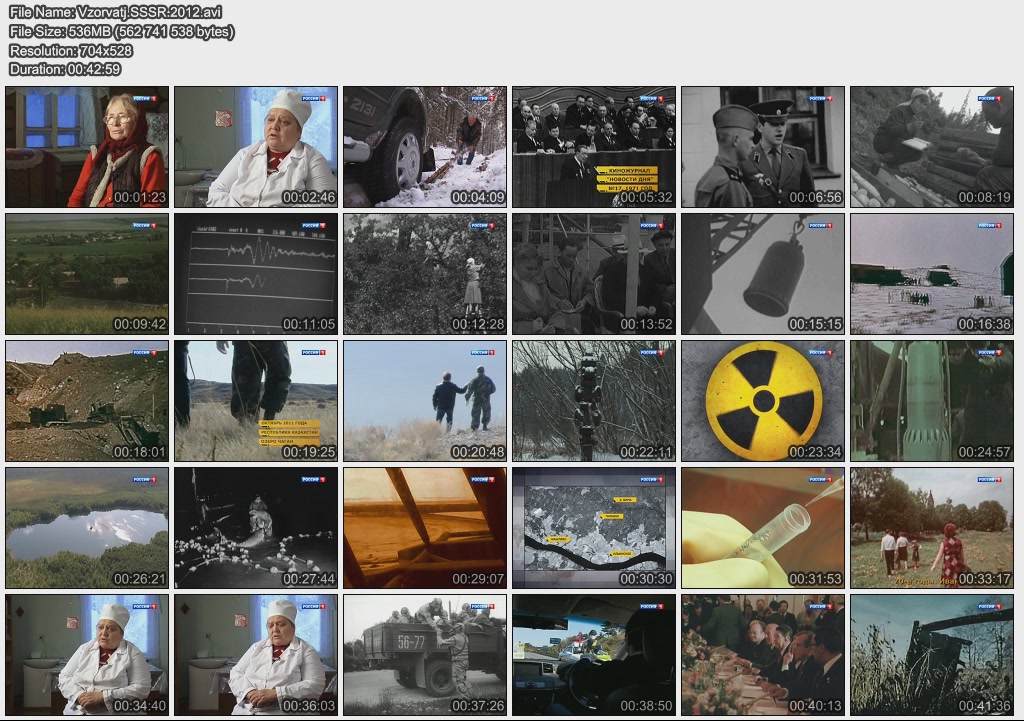
Task: Click the hanging bell thumbnail at 00:15:15
Action: pos(763,274)
